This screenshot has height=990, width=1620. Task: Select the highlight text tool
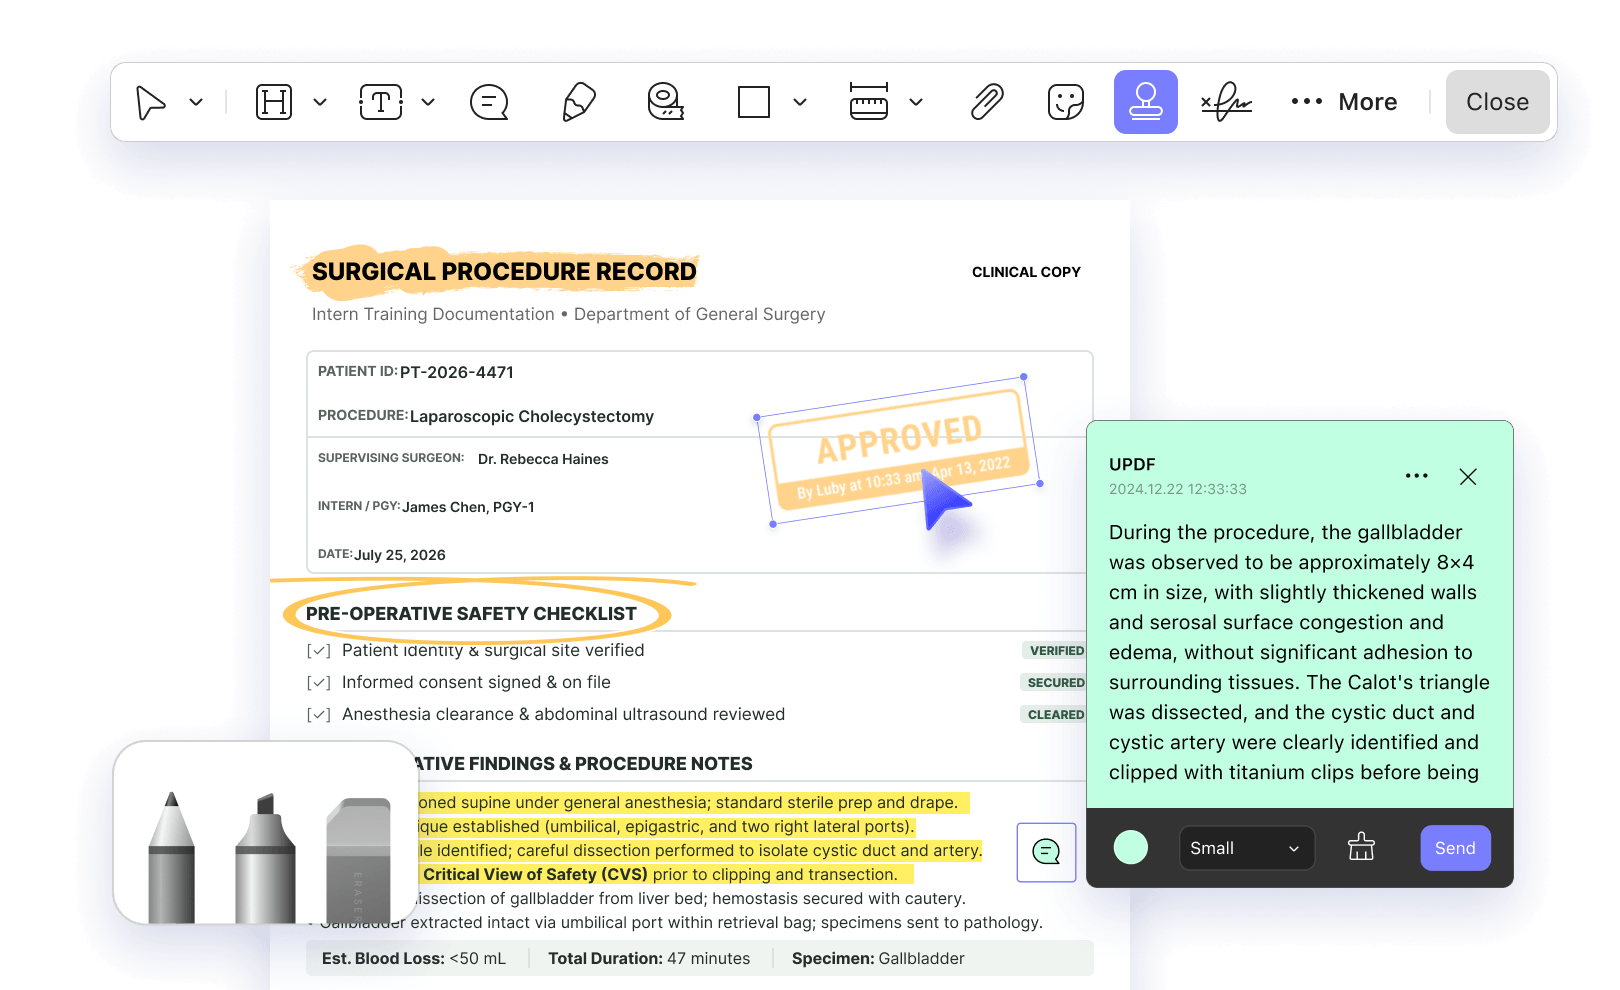point(274,102)
